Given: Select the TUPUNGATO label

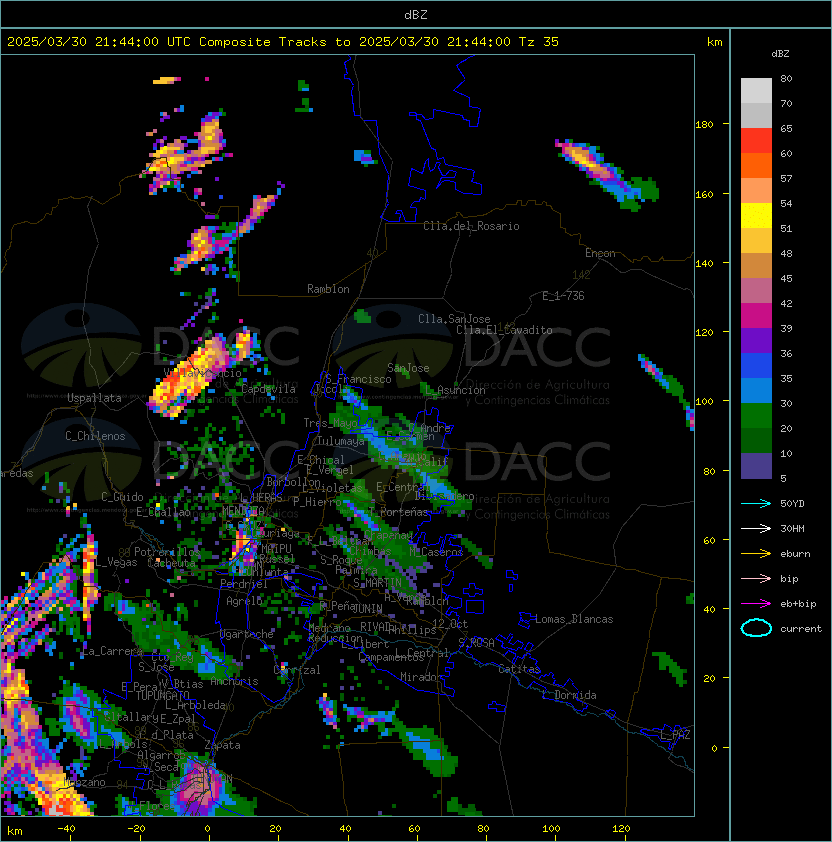Looking at the screenshot, I should (162, 695).
